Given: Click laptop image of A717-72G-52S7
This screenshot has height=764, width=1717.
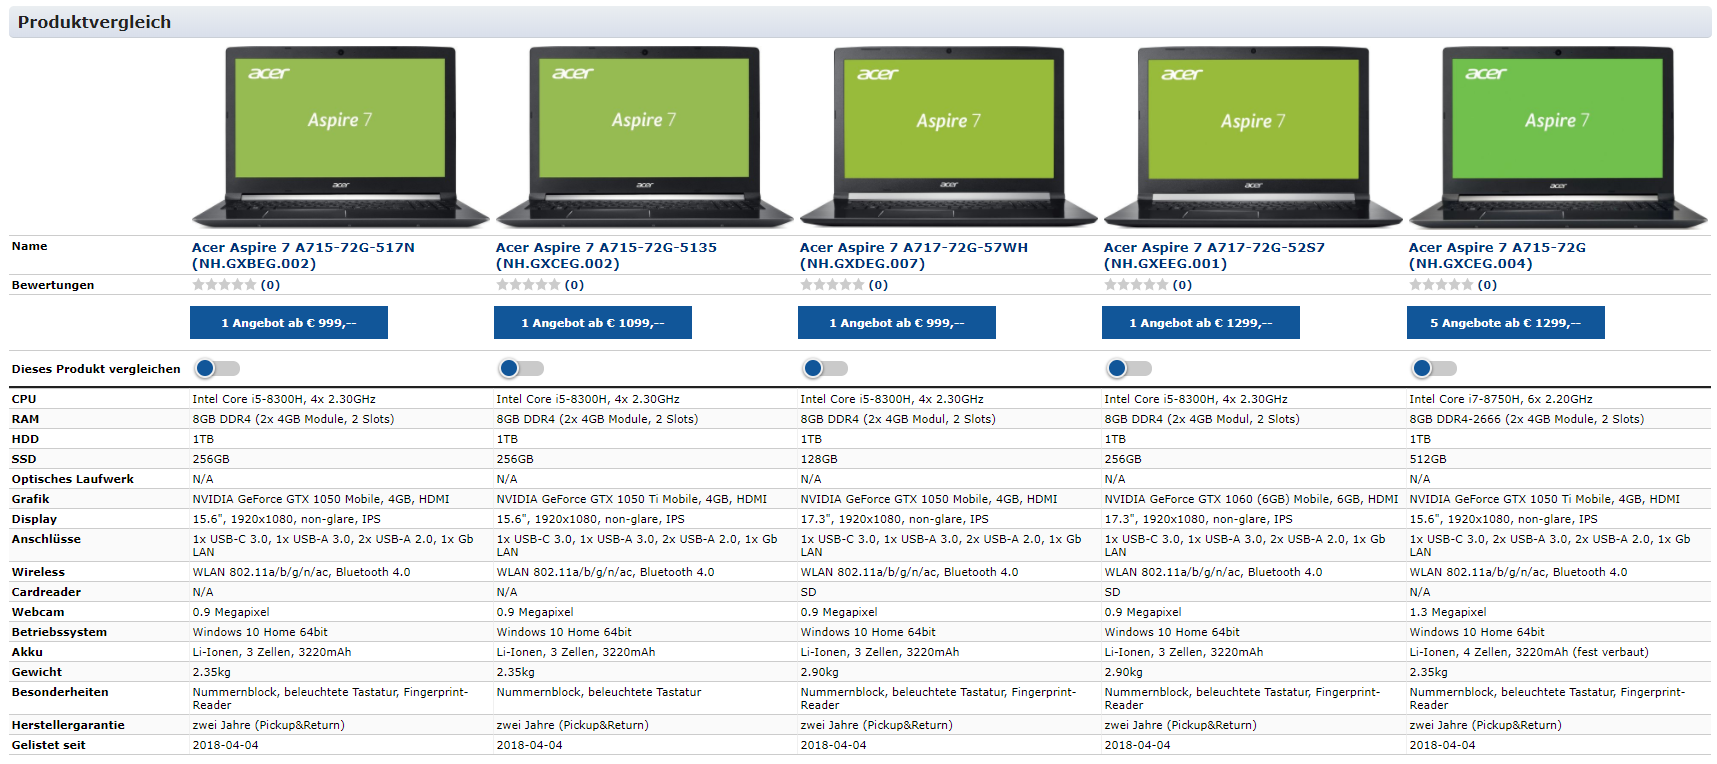Looking at the screenshot, I should tap(1252, 137).
